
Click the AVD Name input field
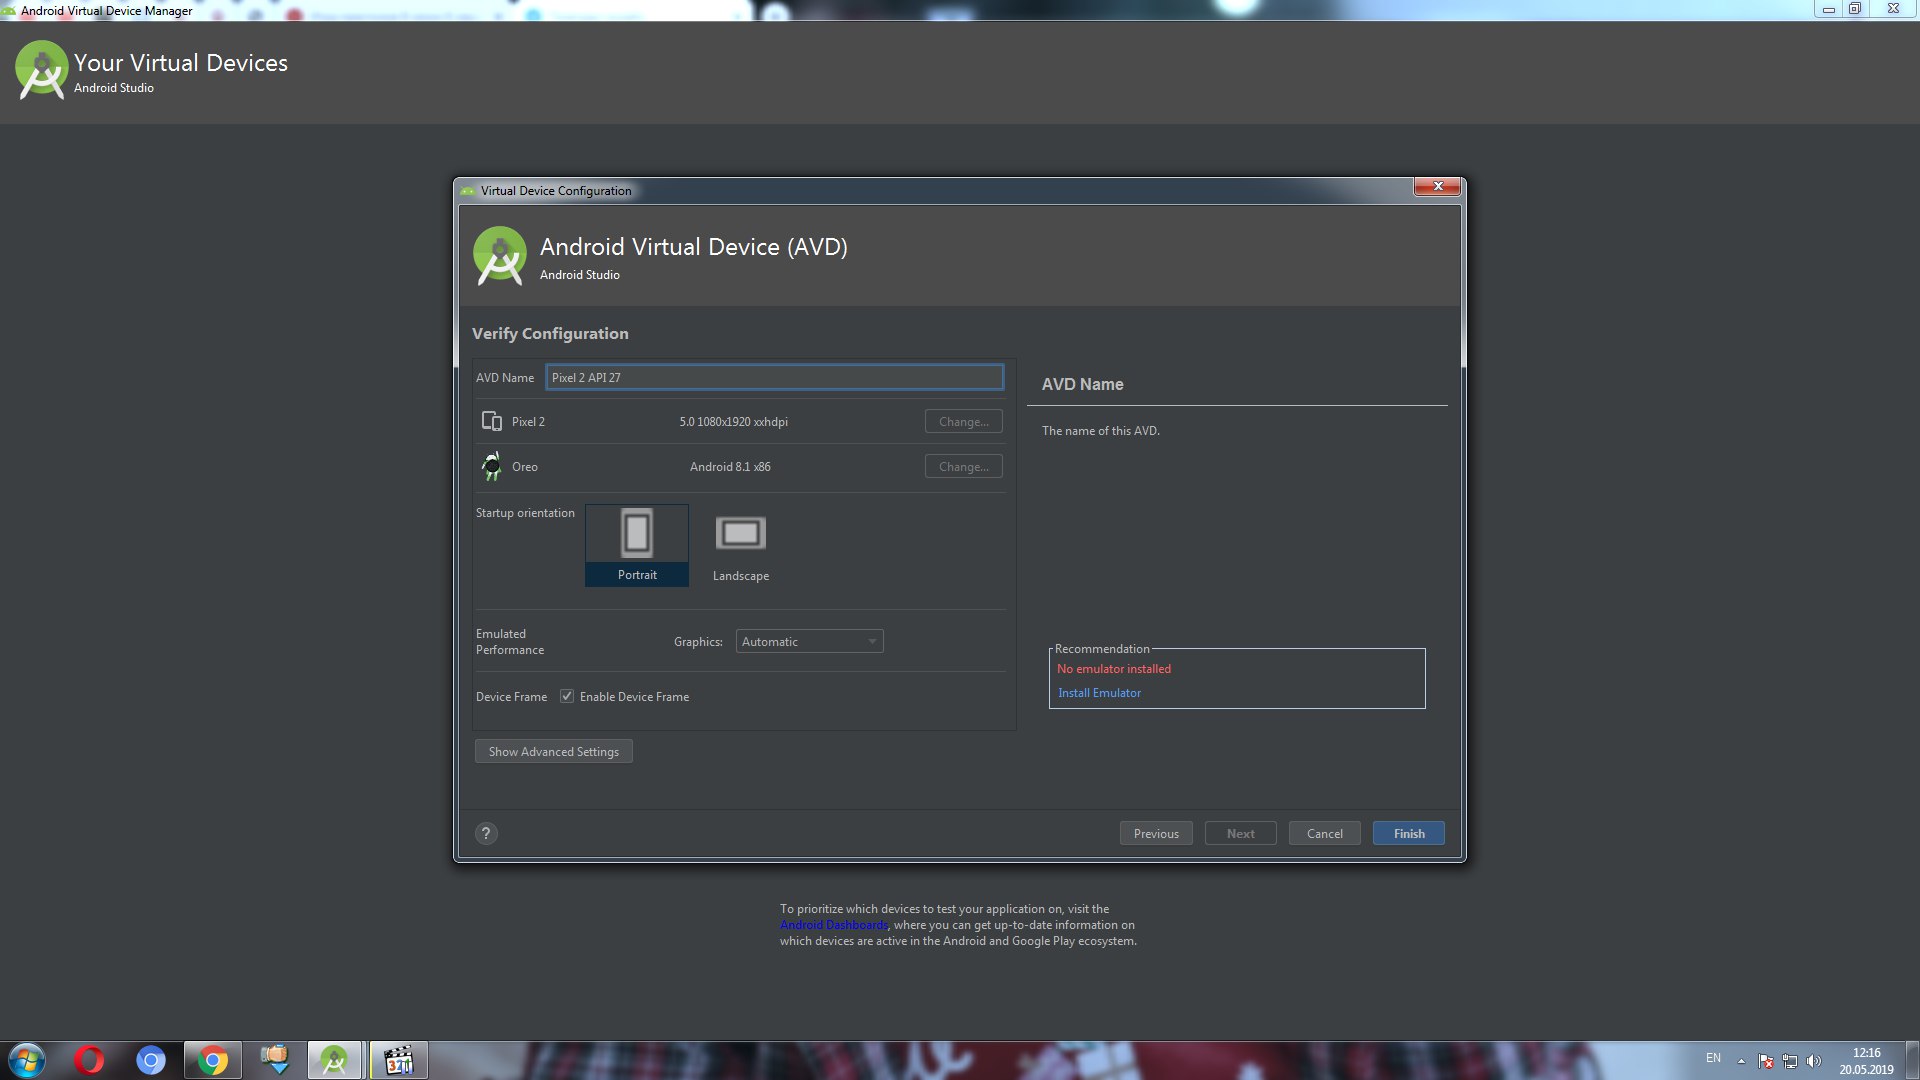[774, 377]
